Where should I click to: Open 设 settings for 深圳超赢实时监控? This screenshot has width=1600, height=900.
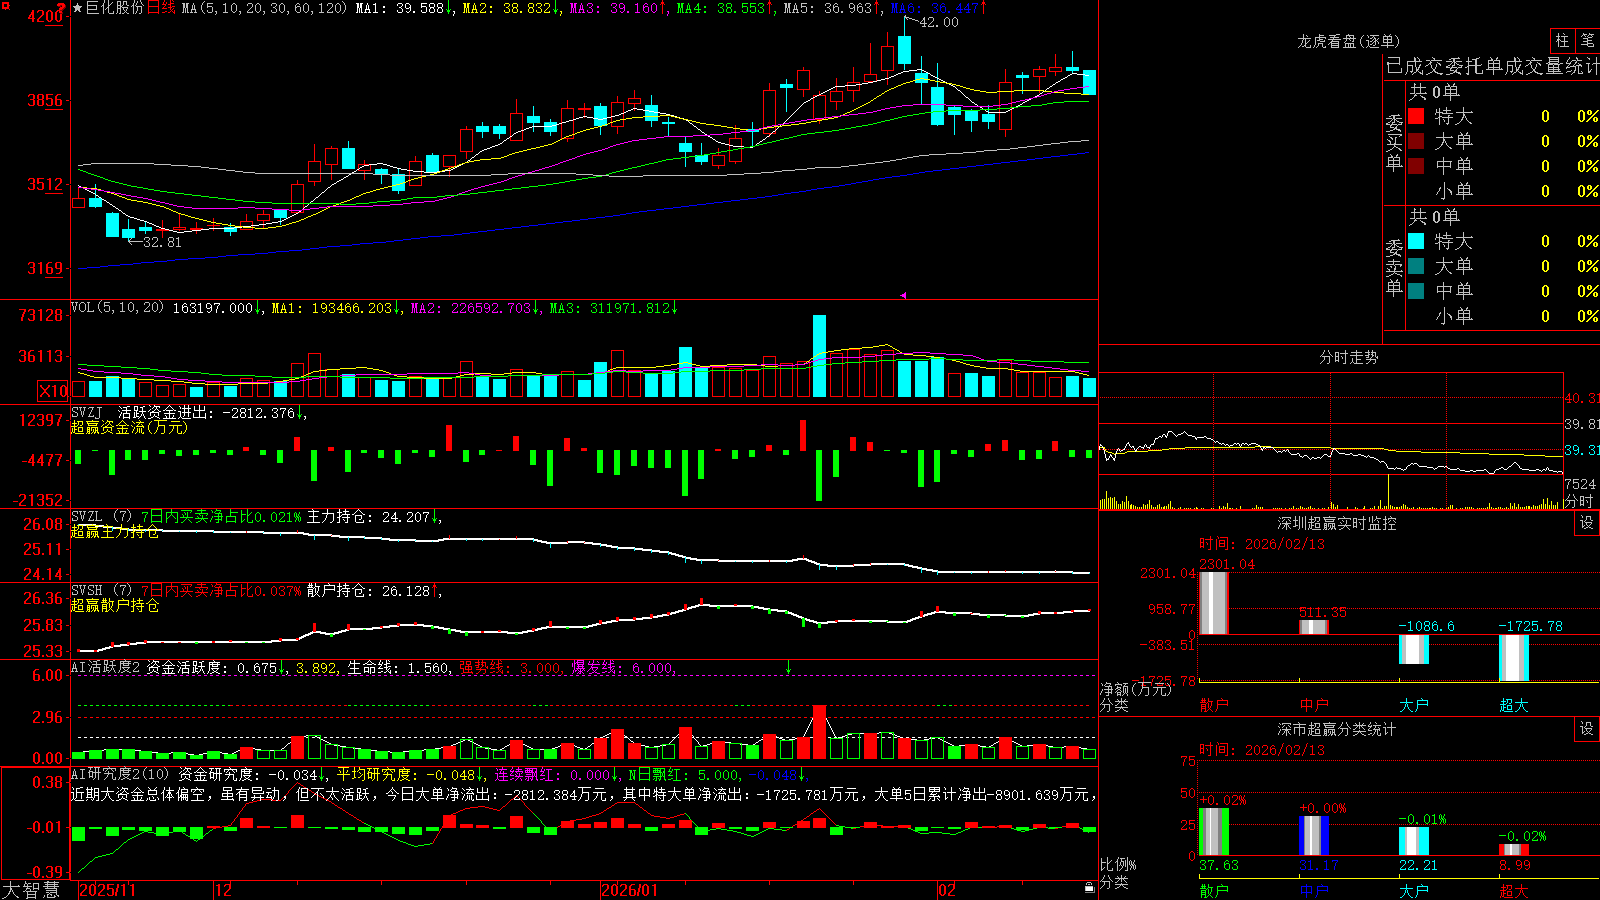click(x=1587, y=523)
